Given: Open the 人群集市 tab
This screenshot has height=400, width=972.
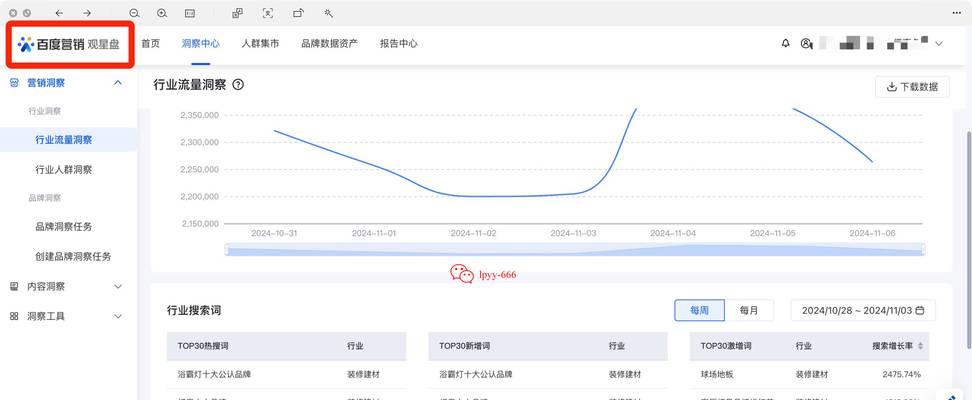Looking at the screenshot, I should coord(260,43).
